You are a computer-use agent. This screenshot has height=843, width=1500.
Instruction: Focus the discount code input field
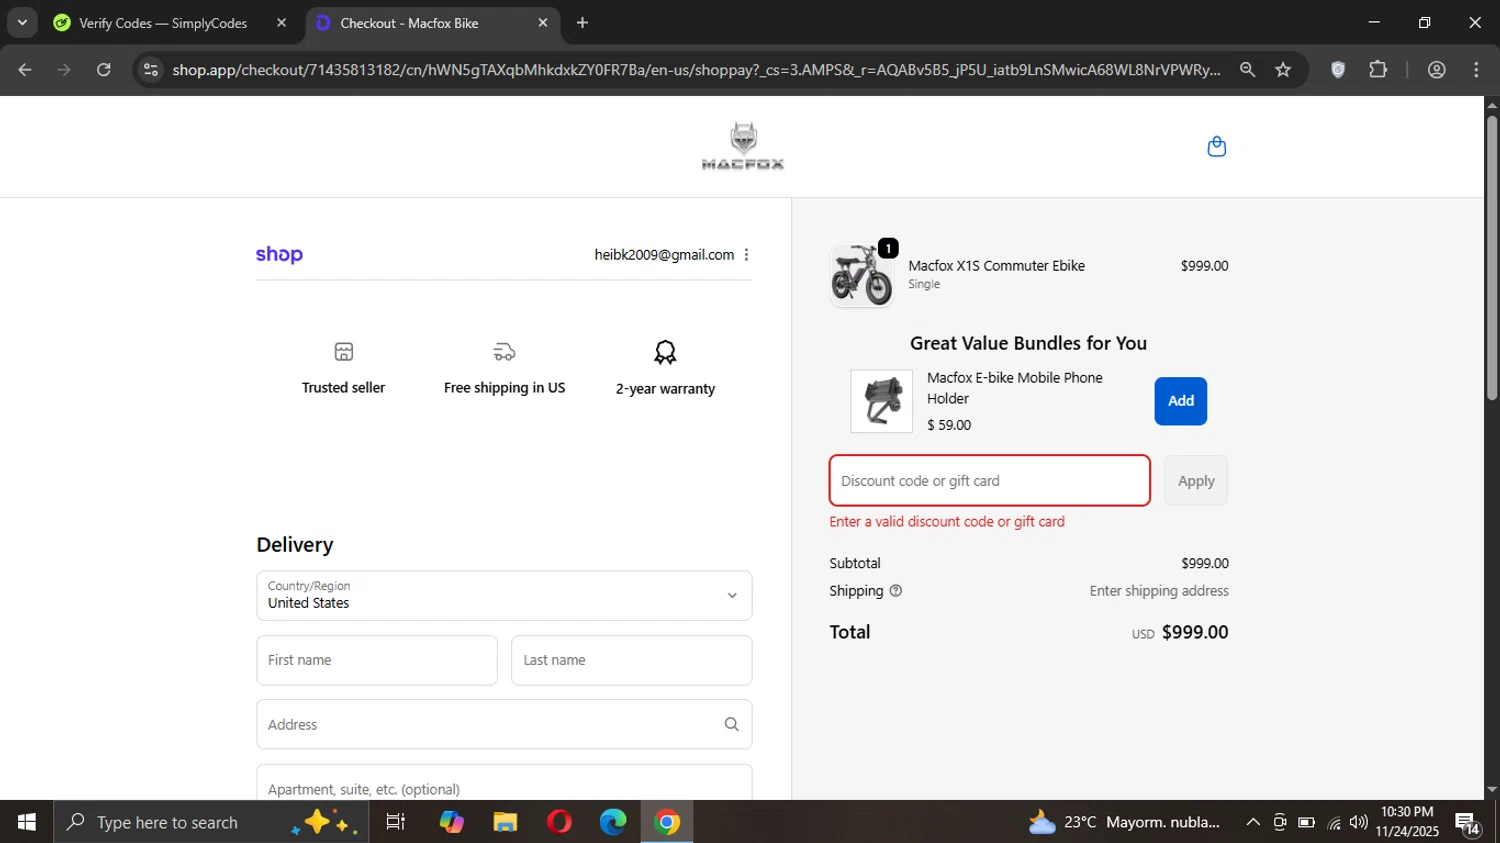(989, 481)
